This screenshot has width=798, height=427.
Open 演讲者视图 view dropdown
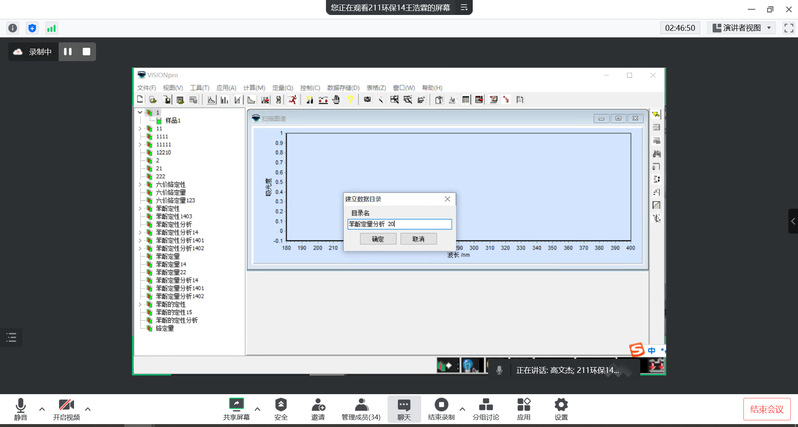pos(746,28)
